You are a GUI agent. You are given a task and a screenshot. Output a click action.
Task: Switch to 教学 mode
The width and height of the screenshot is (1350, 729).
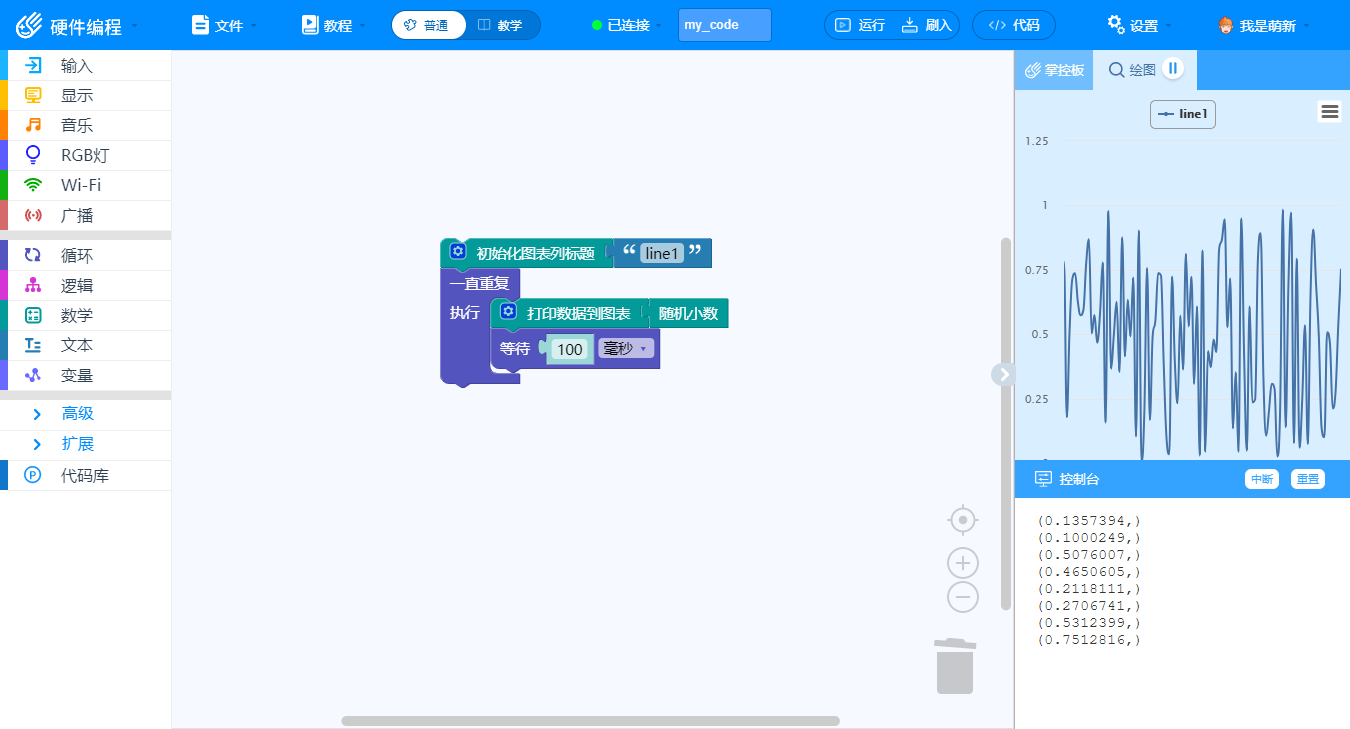coord(502,25)
